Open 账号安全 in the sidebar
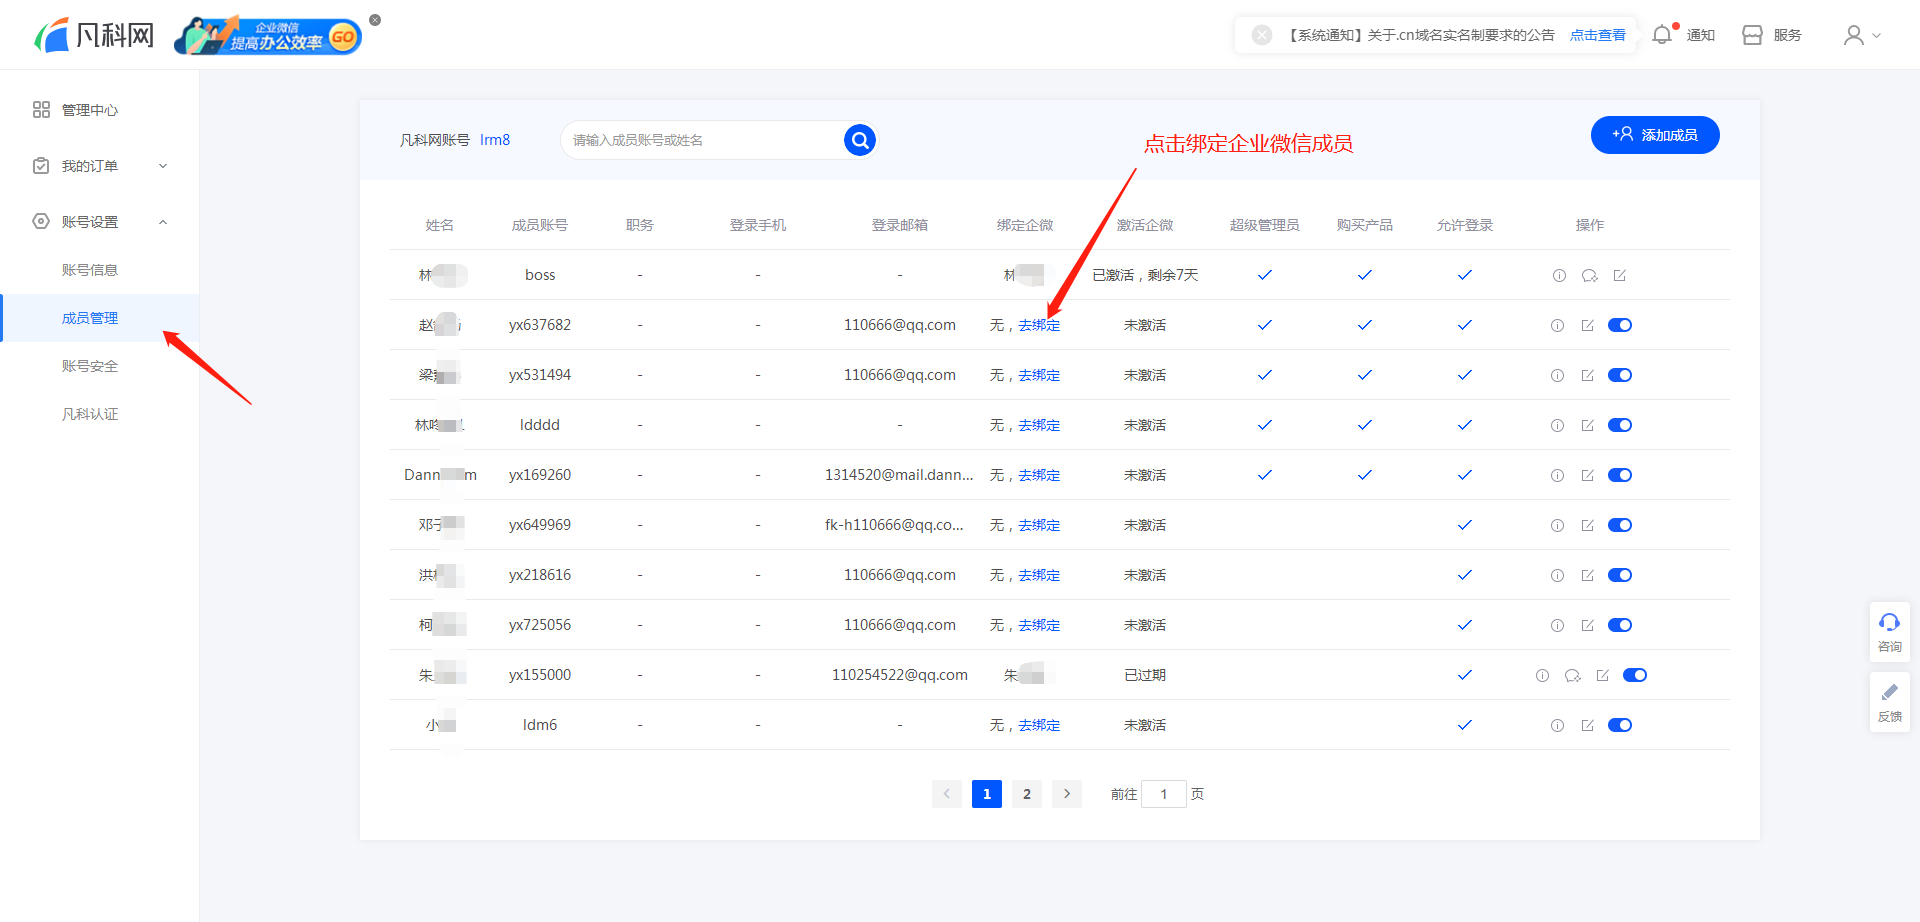Viewport: 1920px width, 922px height. pos(90,366)
